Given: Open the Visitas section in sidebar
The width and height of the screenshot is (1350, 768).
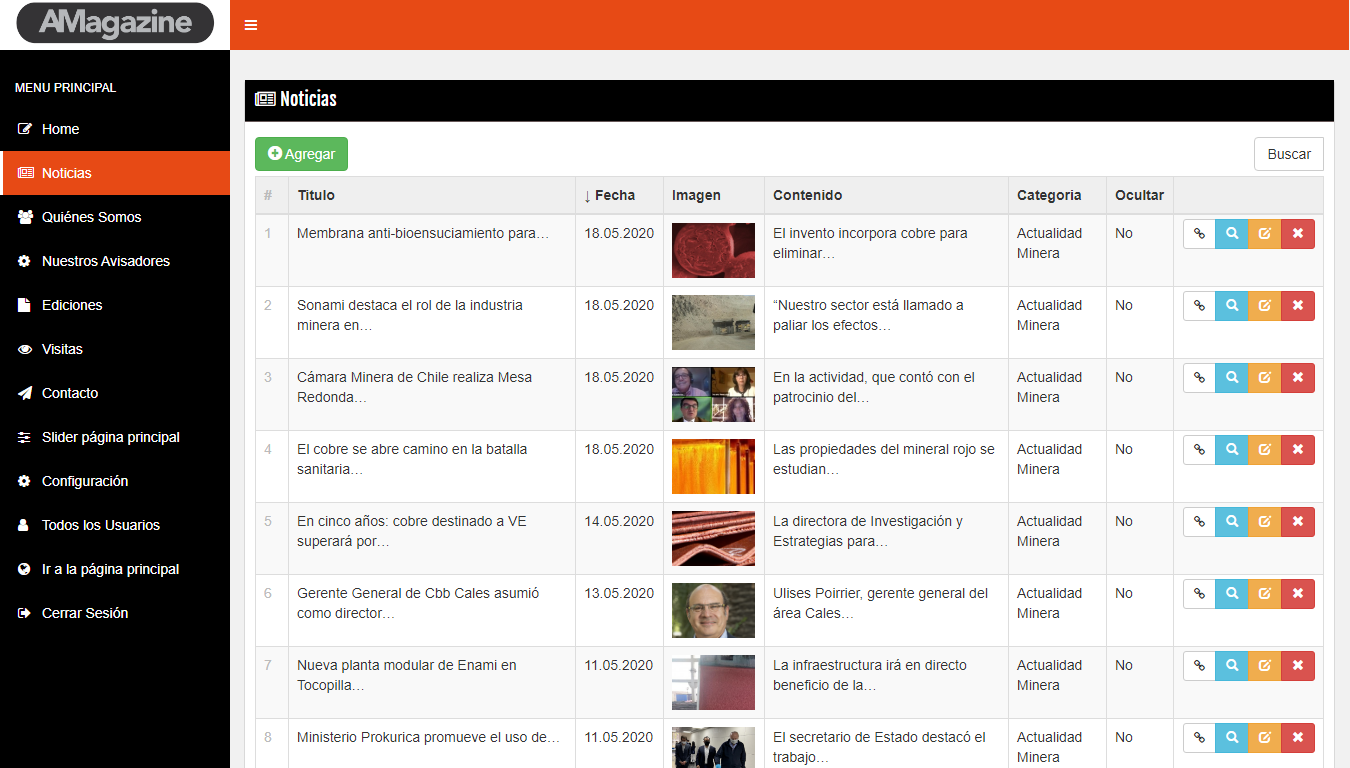Looking at the screenshot, I should click(x=62, y=349).
